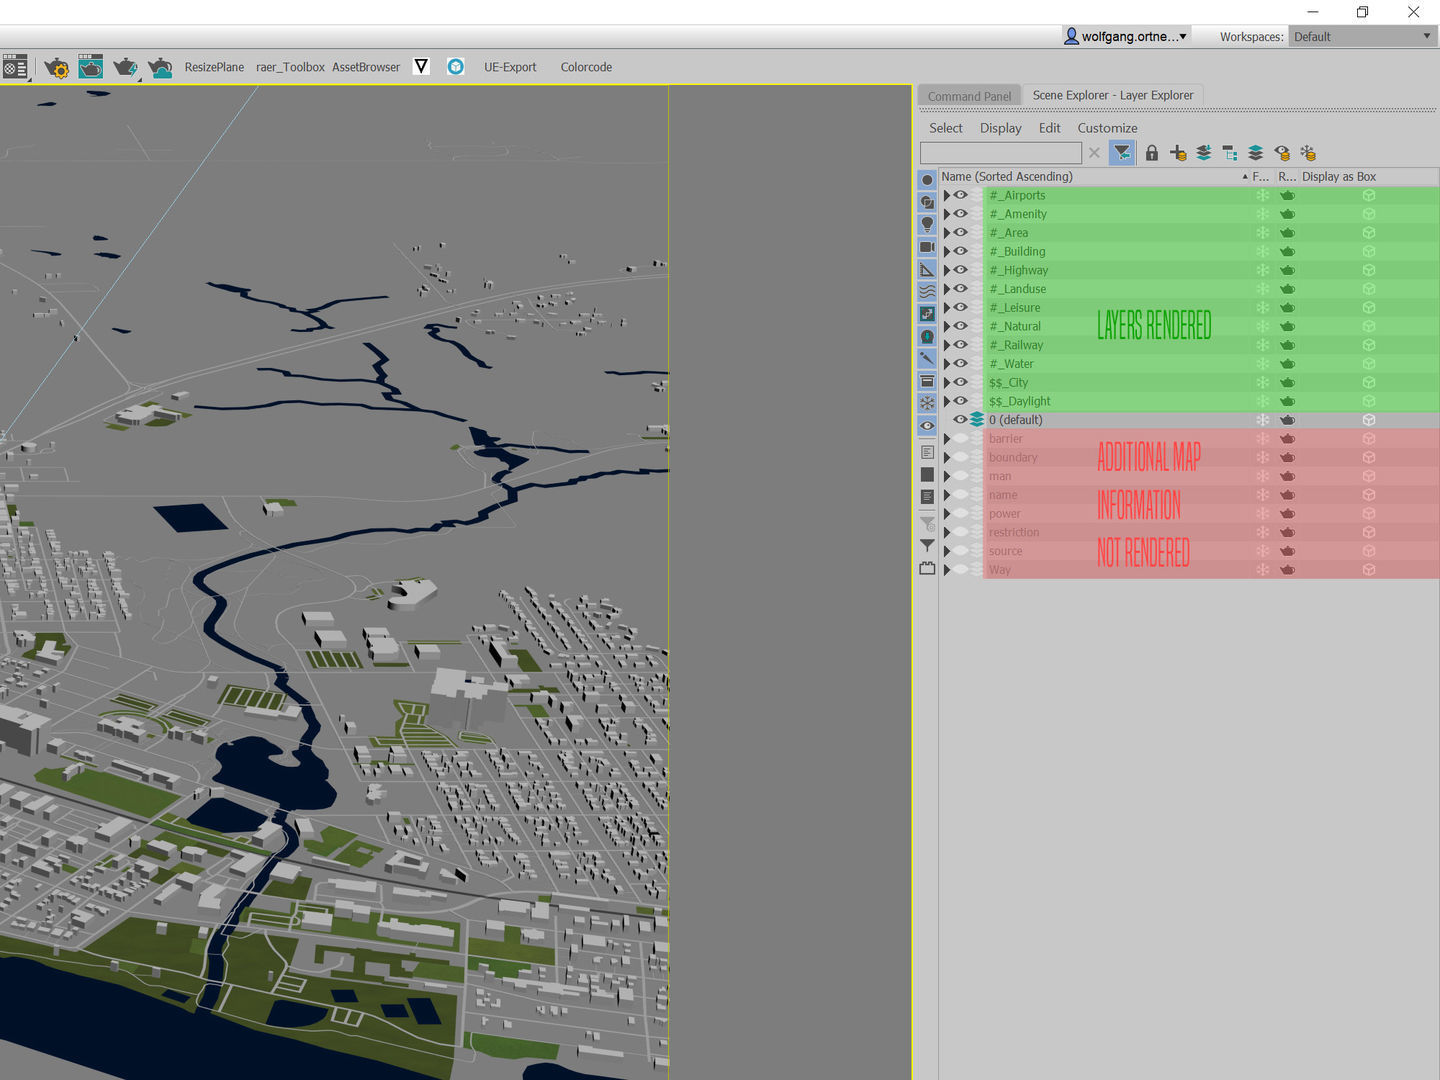Click the sort by hierarchy icon

[x=1230, y=153]
